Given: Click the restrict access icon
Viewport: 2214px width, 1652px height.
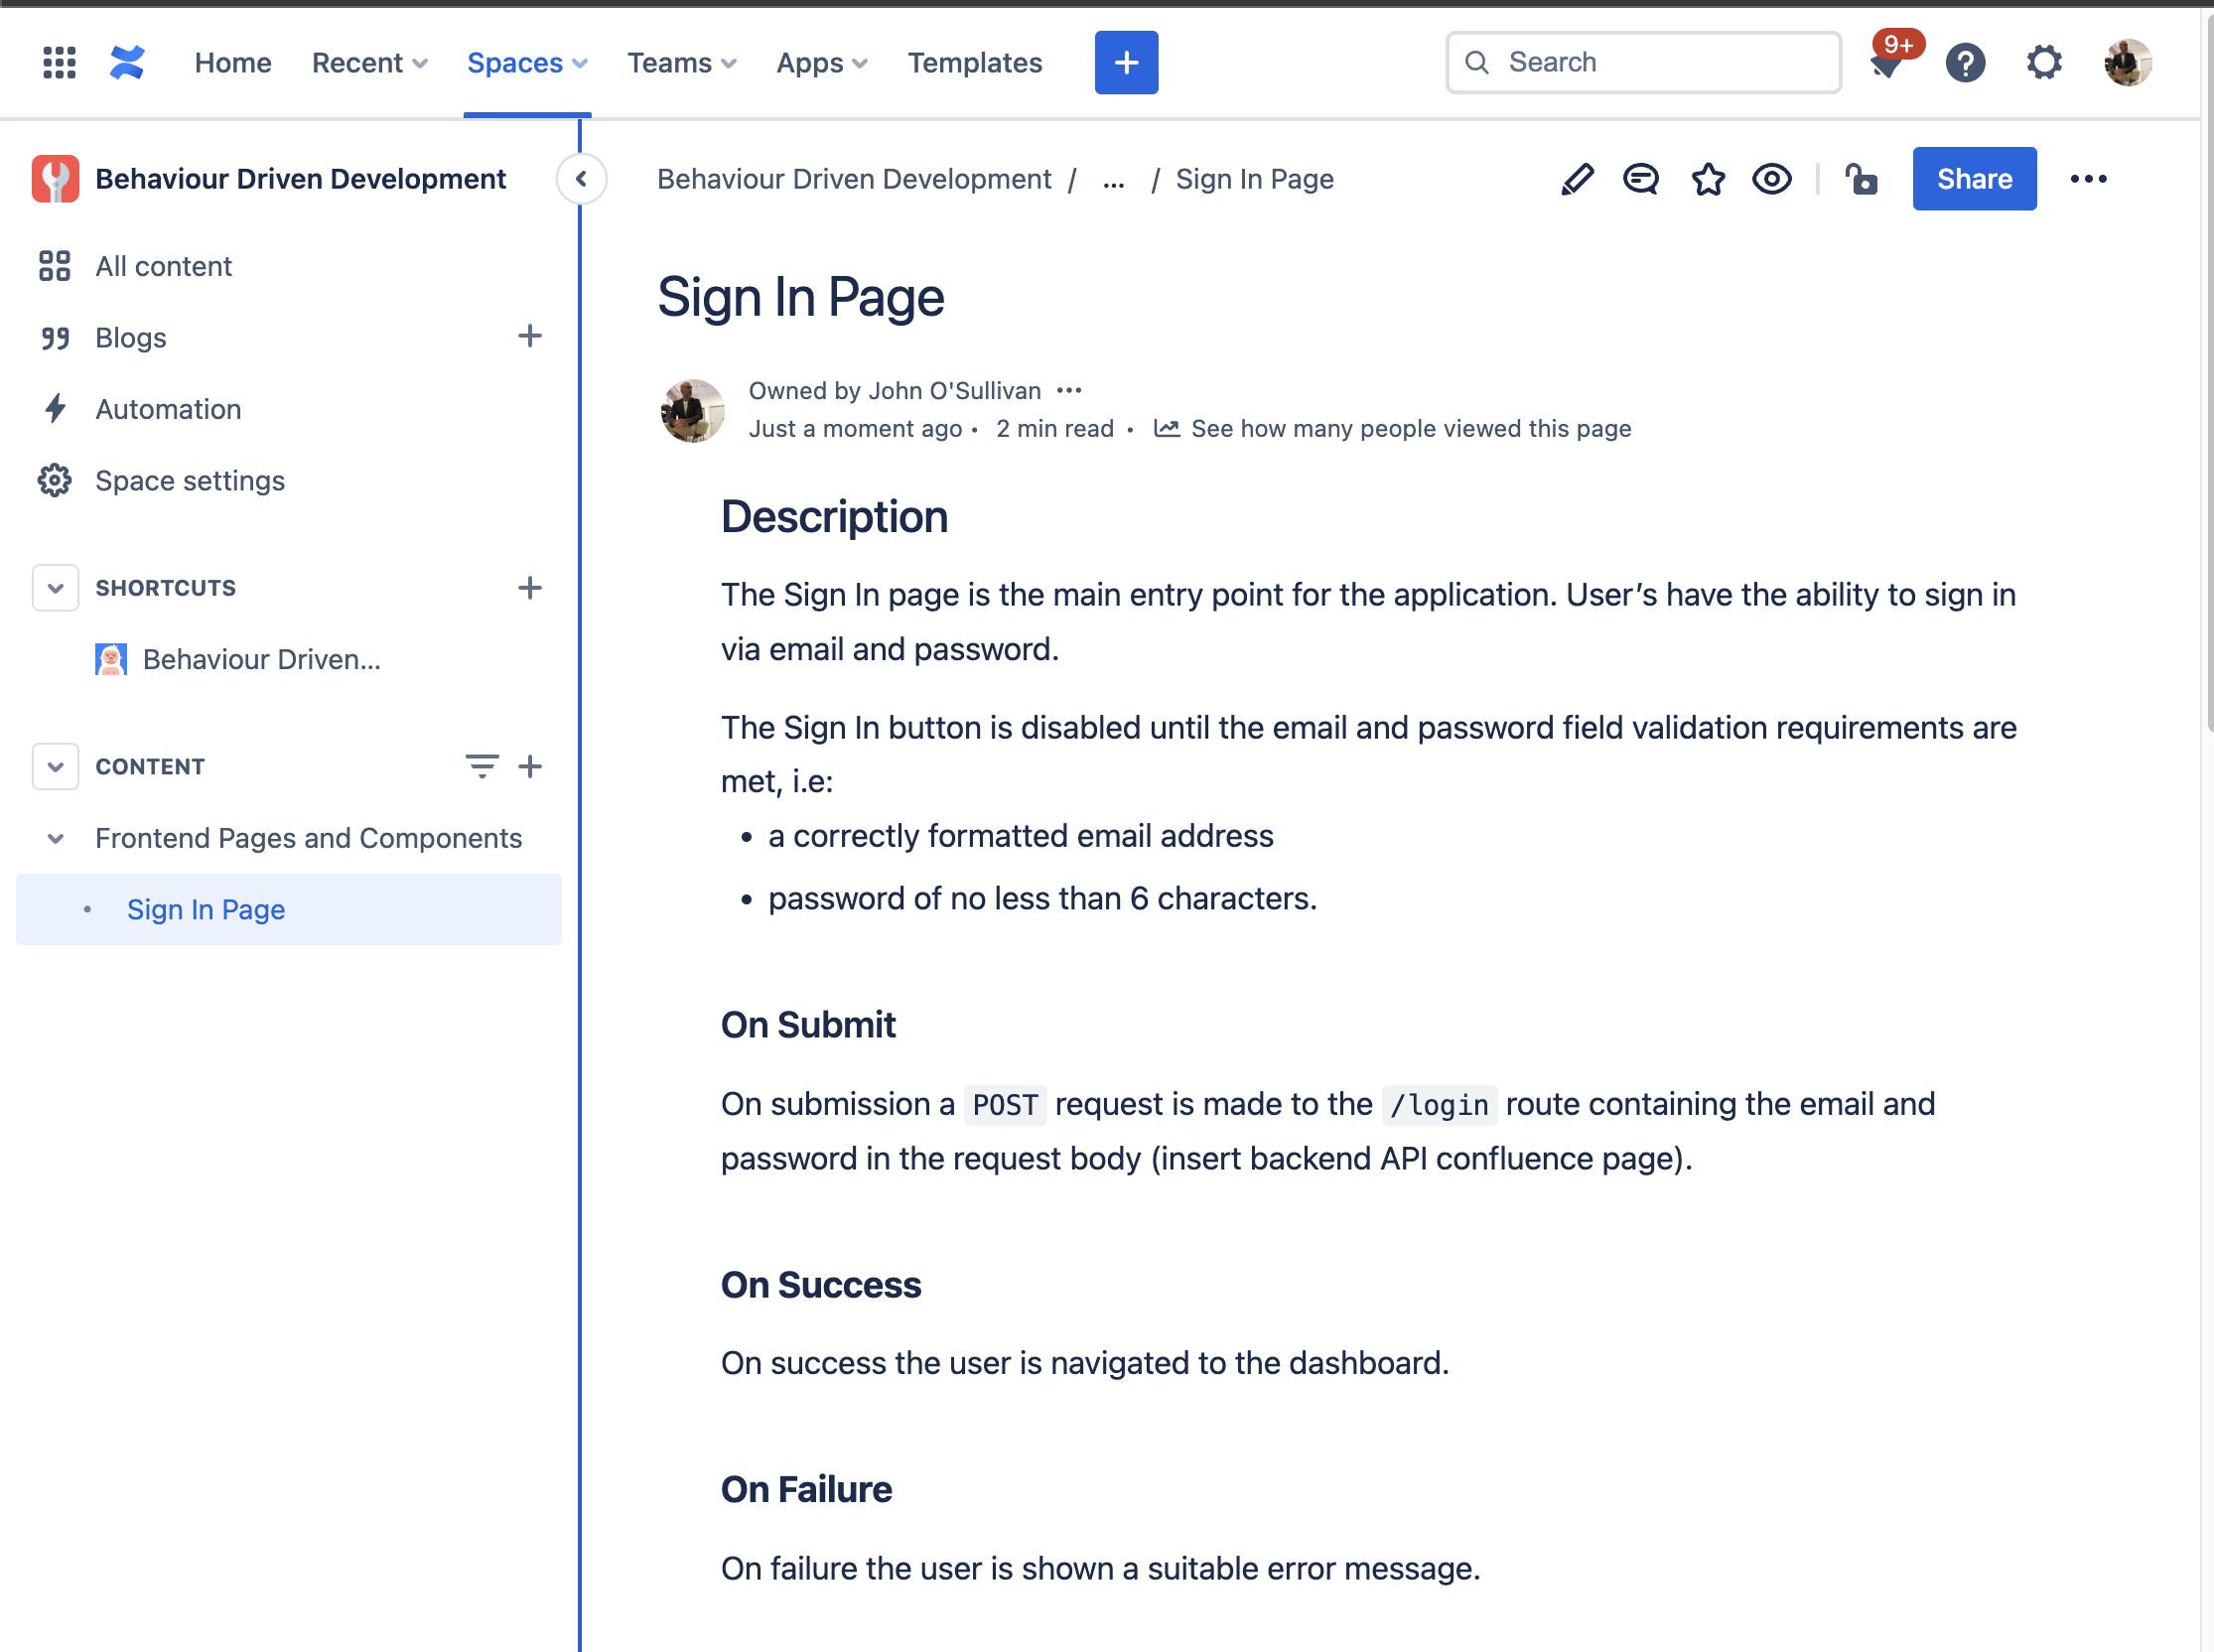Looking at the screenshot, I should click(1860, 179).
